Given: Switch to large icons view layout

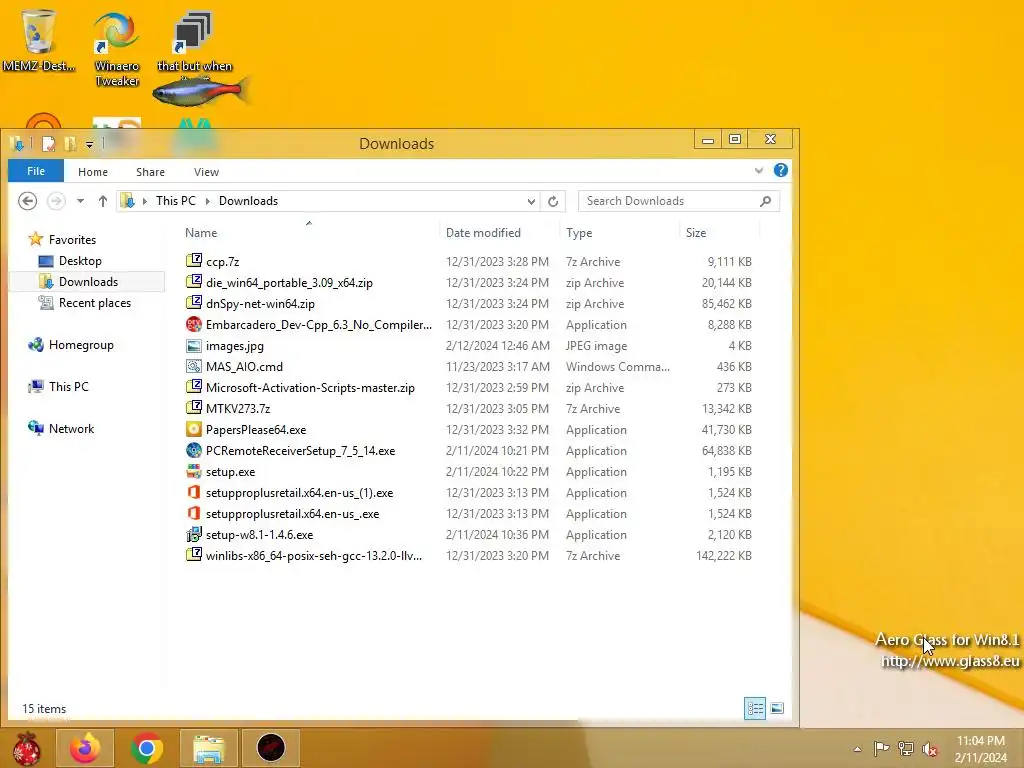Looking at the screenshot, I should pos(776,709).
